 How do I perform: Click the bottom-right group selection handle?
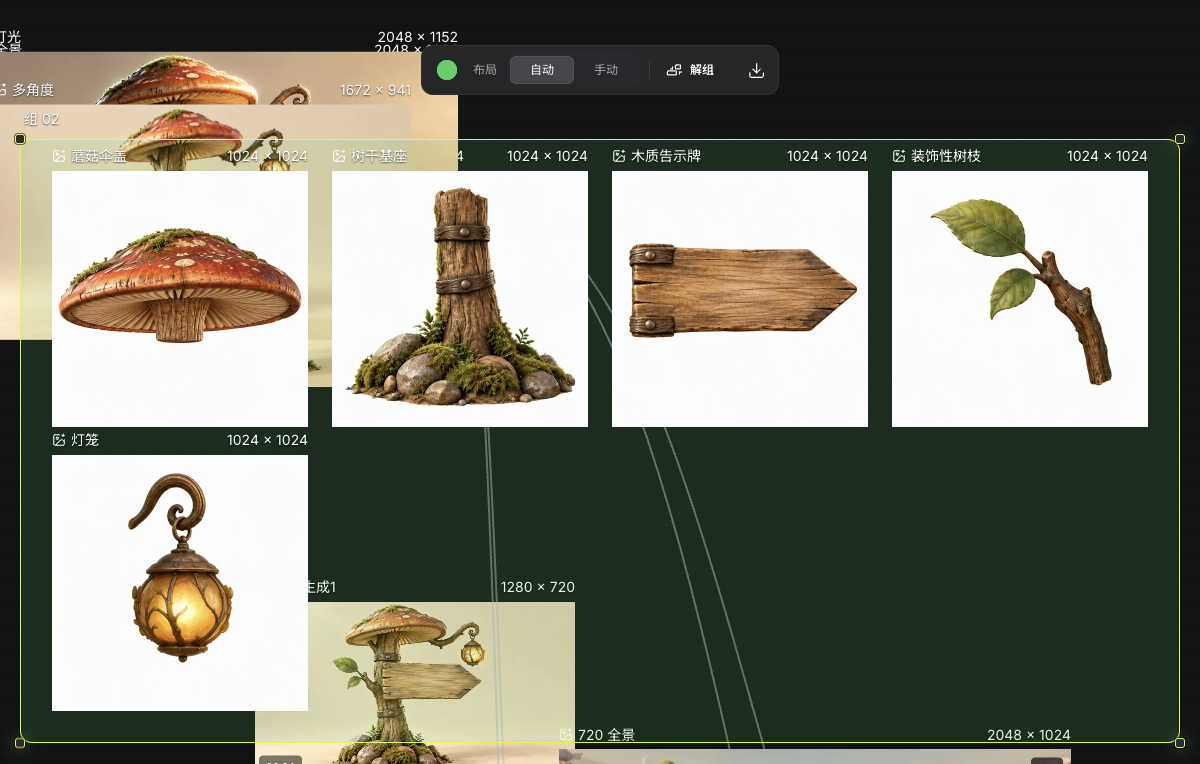coord(1180,742)
